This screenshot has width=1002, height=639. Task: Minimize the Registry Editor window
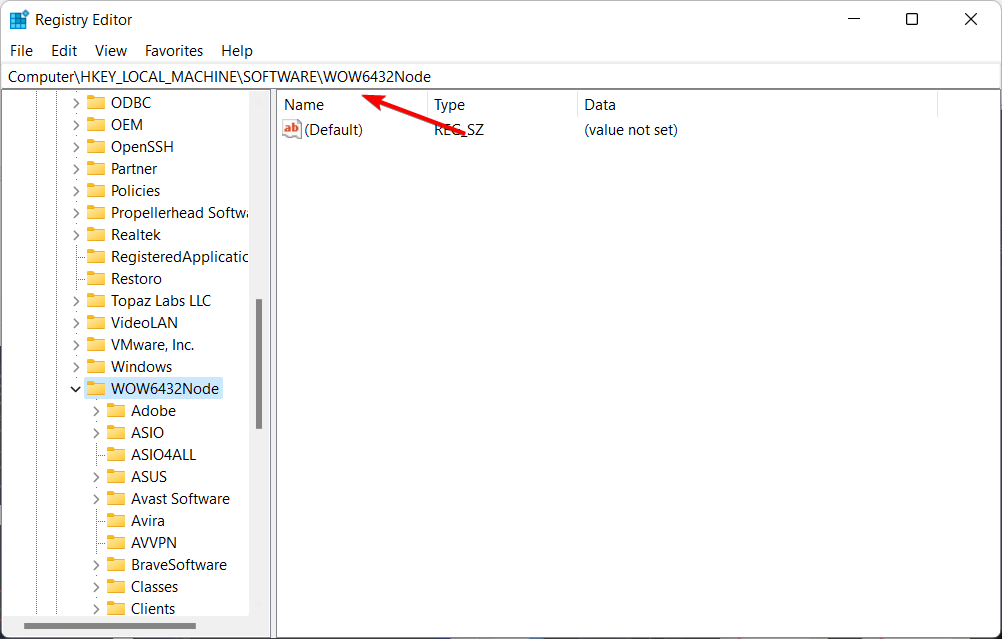(x=854, y=19)
